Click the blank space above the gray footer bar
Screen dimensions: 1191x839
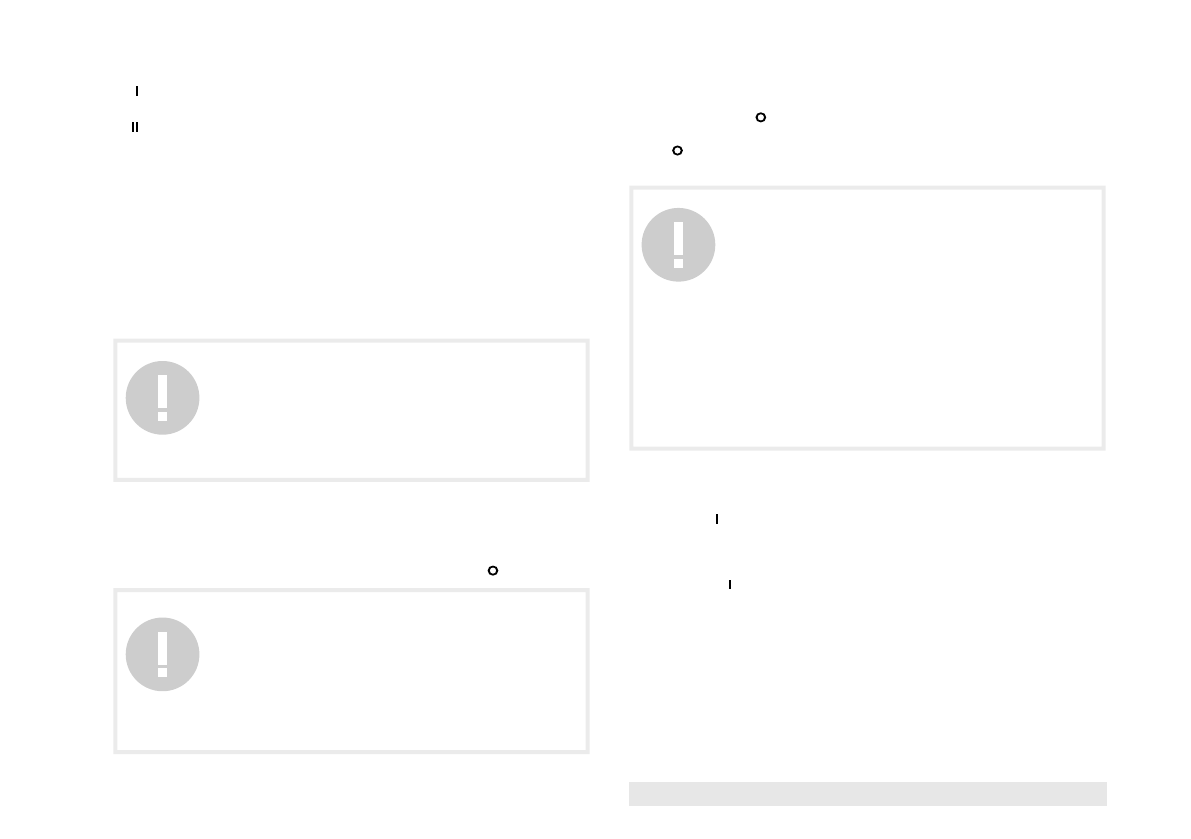tap(867, 700)
